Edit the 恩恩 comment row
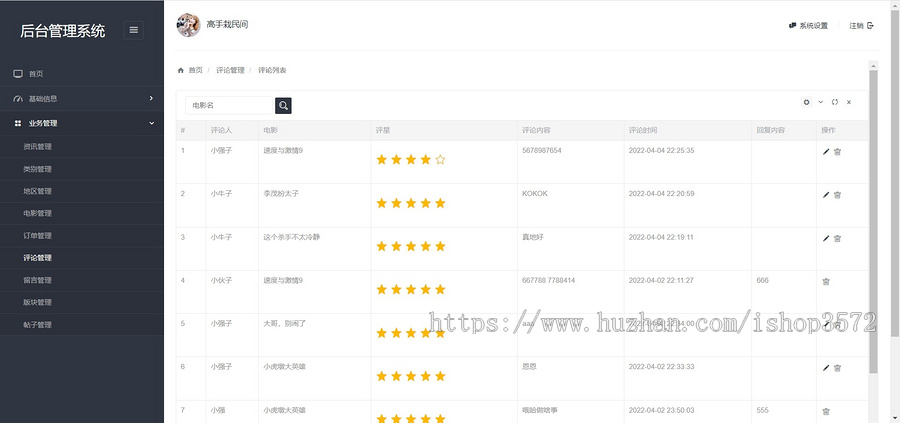 (826, 368)
